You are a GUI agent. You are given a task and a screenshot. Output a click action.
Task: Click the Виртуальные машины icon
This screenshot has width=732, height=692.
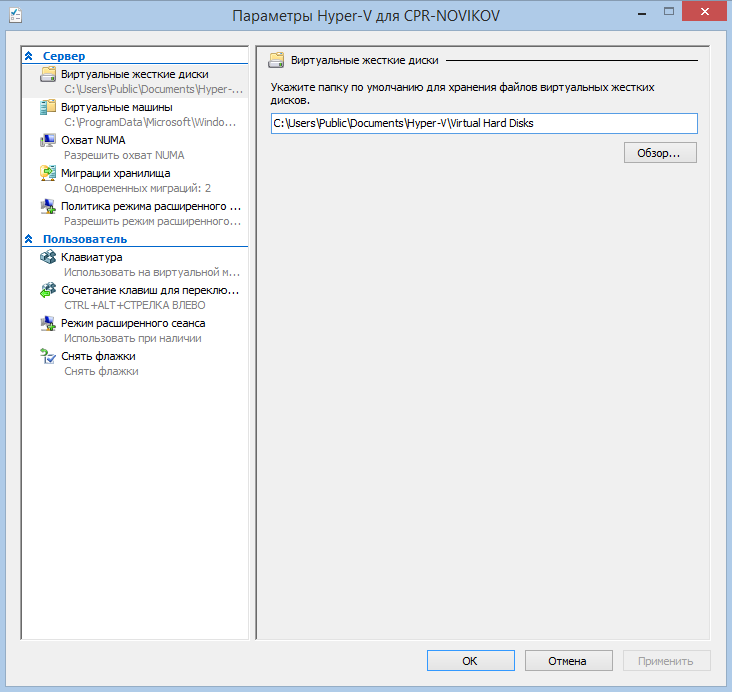48,108
